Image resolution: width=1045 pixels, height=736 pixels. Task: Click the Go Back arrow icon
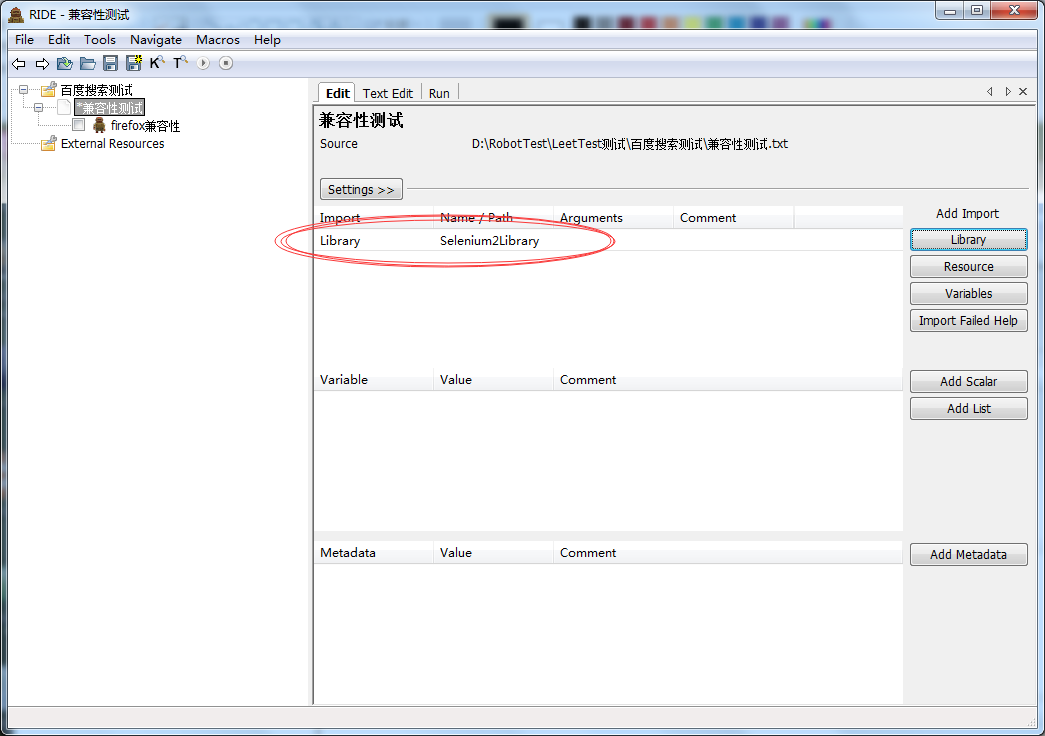pyautogui.click(x=19, y=63)
